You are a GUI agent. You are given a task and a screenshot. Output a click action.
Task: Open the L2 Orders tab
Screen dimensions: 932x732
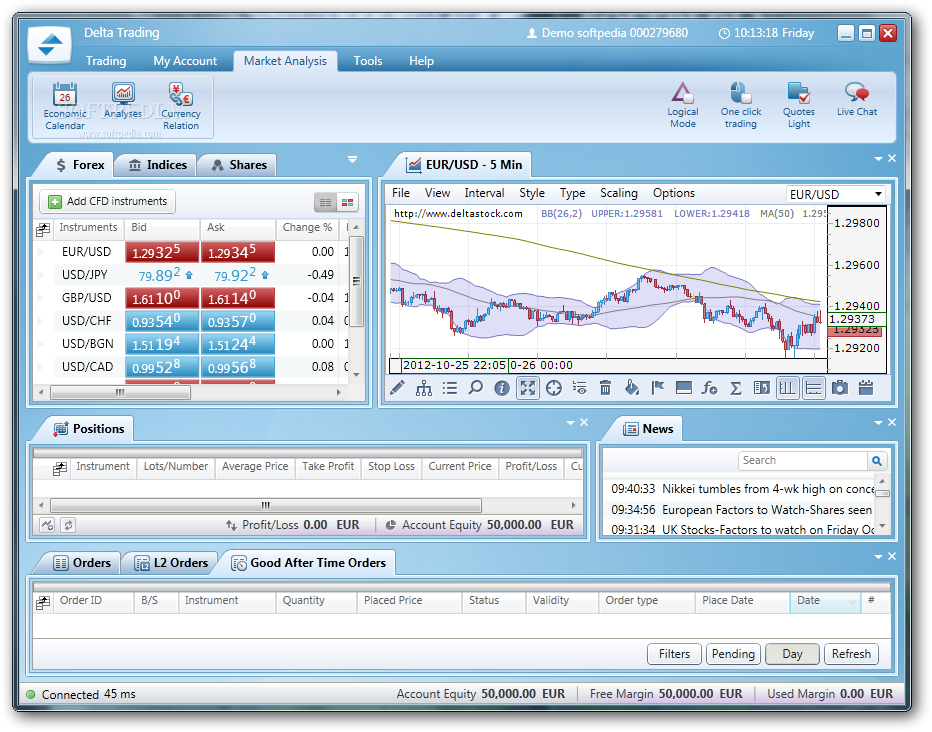(171, 563)
